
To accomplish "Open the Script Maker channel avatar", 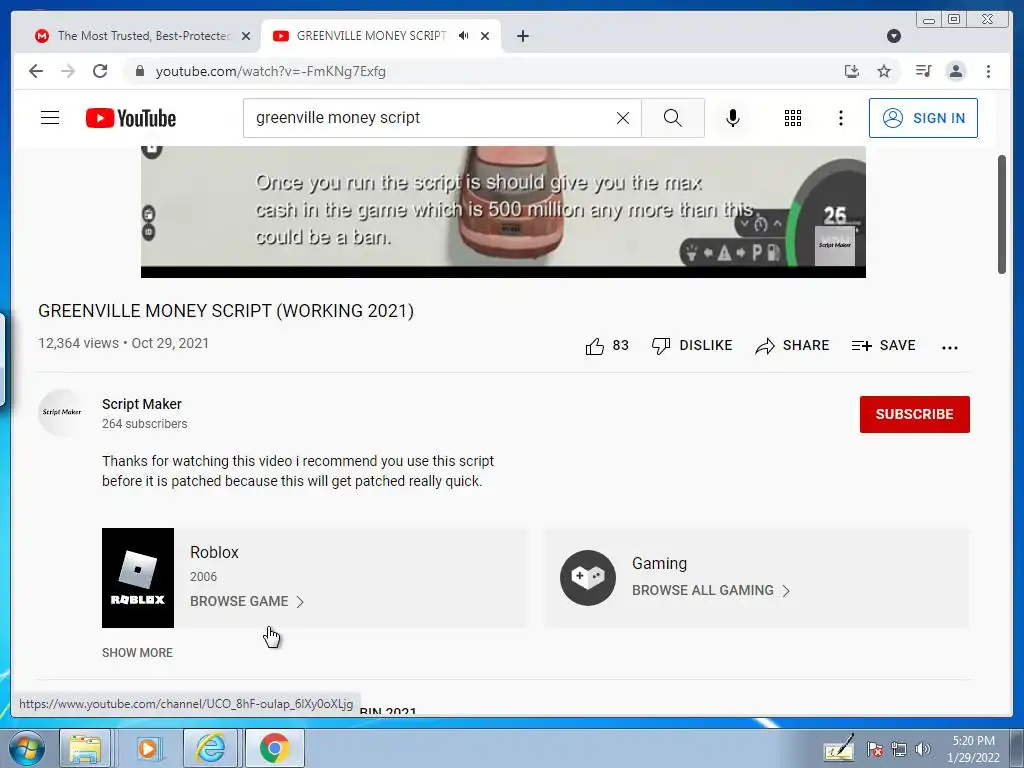I will pyautogui.click(x=61, y=412).
